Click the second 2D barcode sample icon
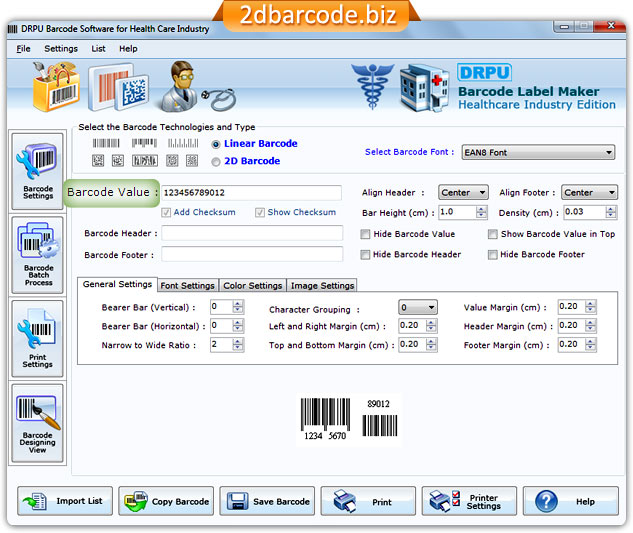633x533 pixels. click(118, 161)
